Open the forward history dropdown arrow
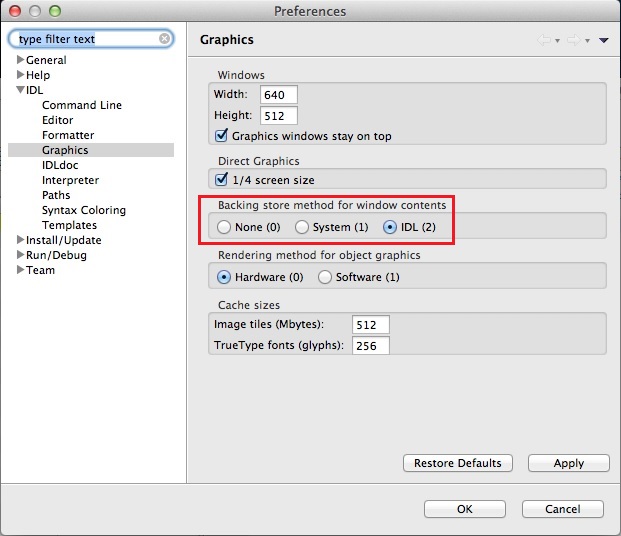 tap(587, 40)
